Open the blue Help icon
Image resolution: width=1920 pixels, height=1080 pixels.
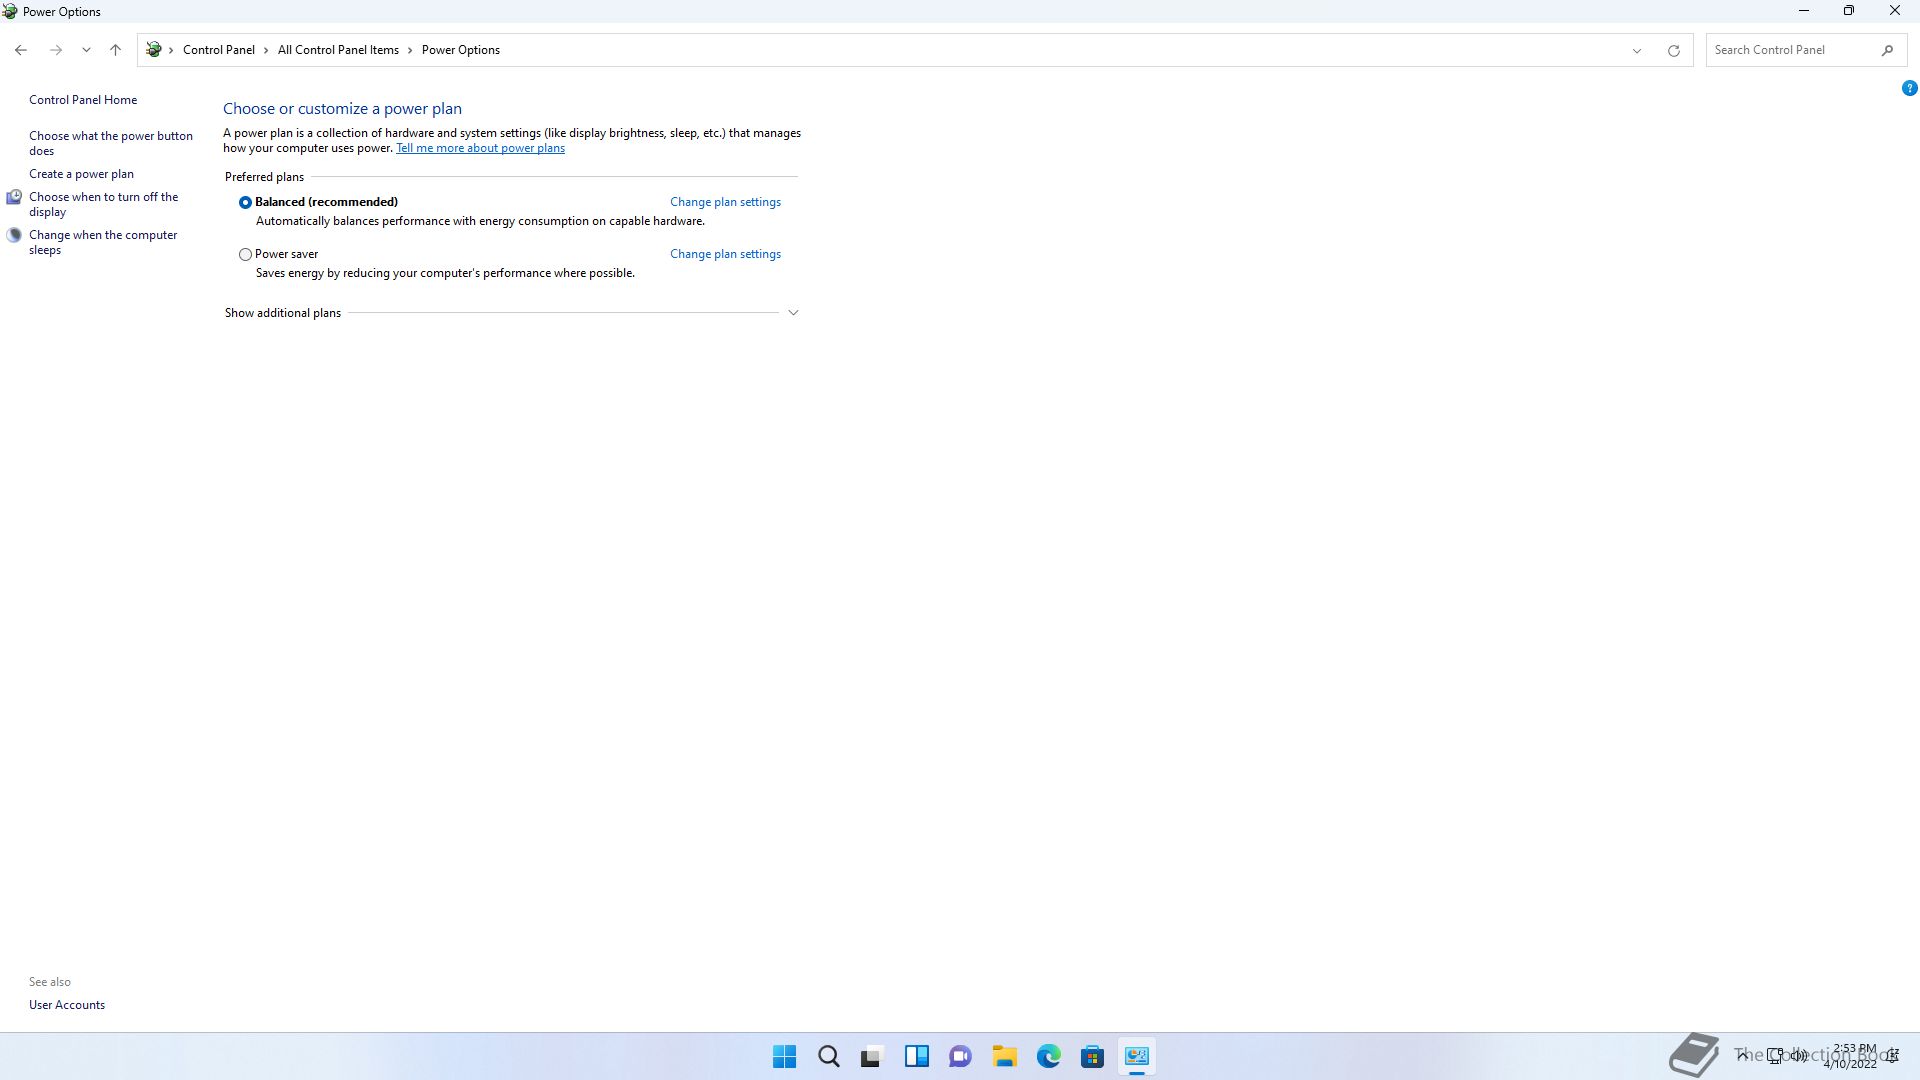click(x=1909, y=88)
